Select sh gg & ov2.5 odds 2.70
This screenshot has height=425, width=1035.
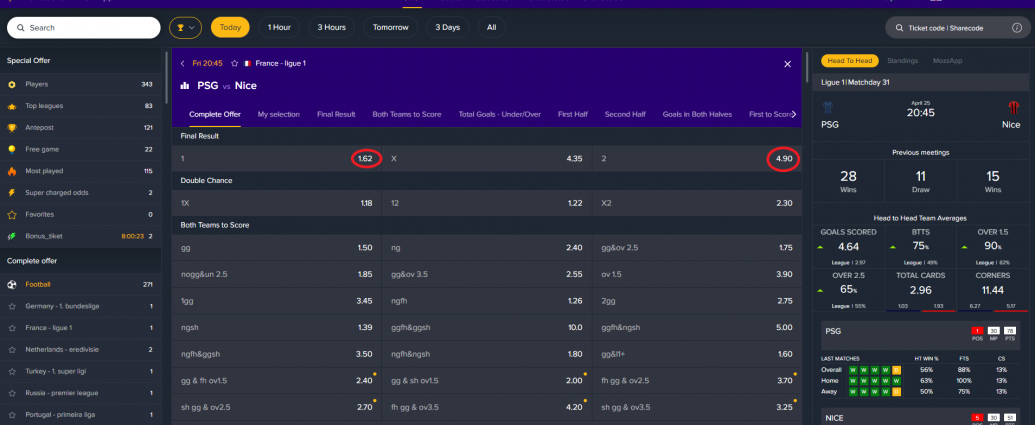277,407
